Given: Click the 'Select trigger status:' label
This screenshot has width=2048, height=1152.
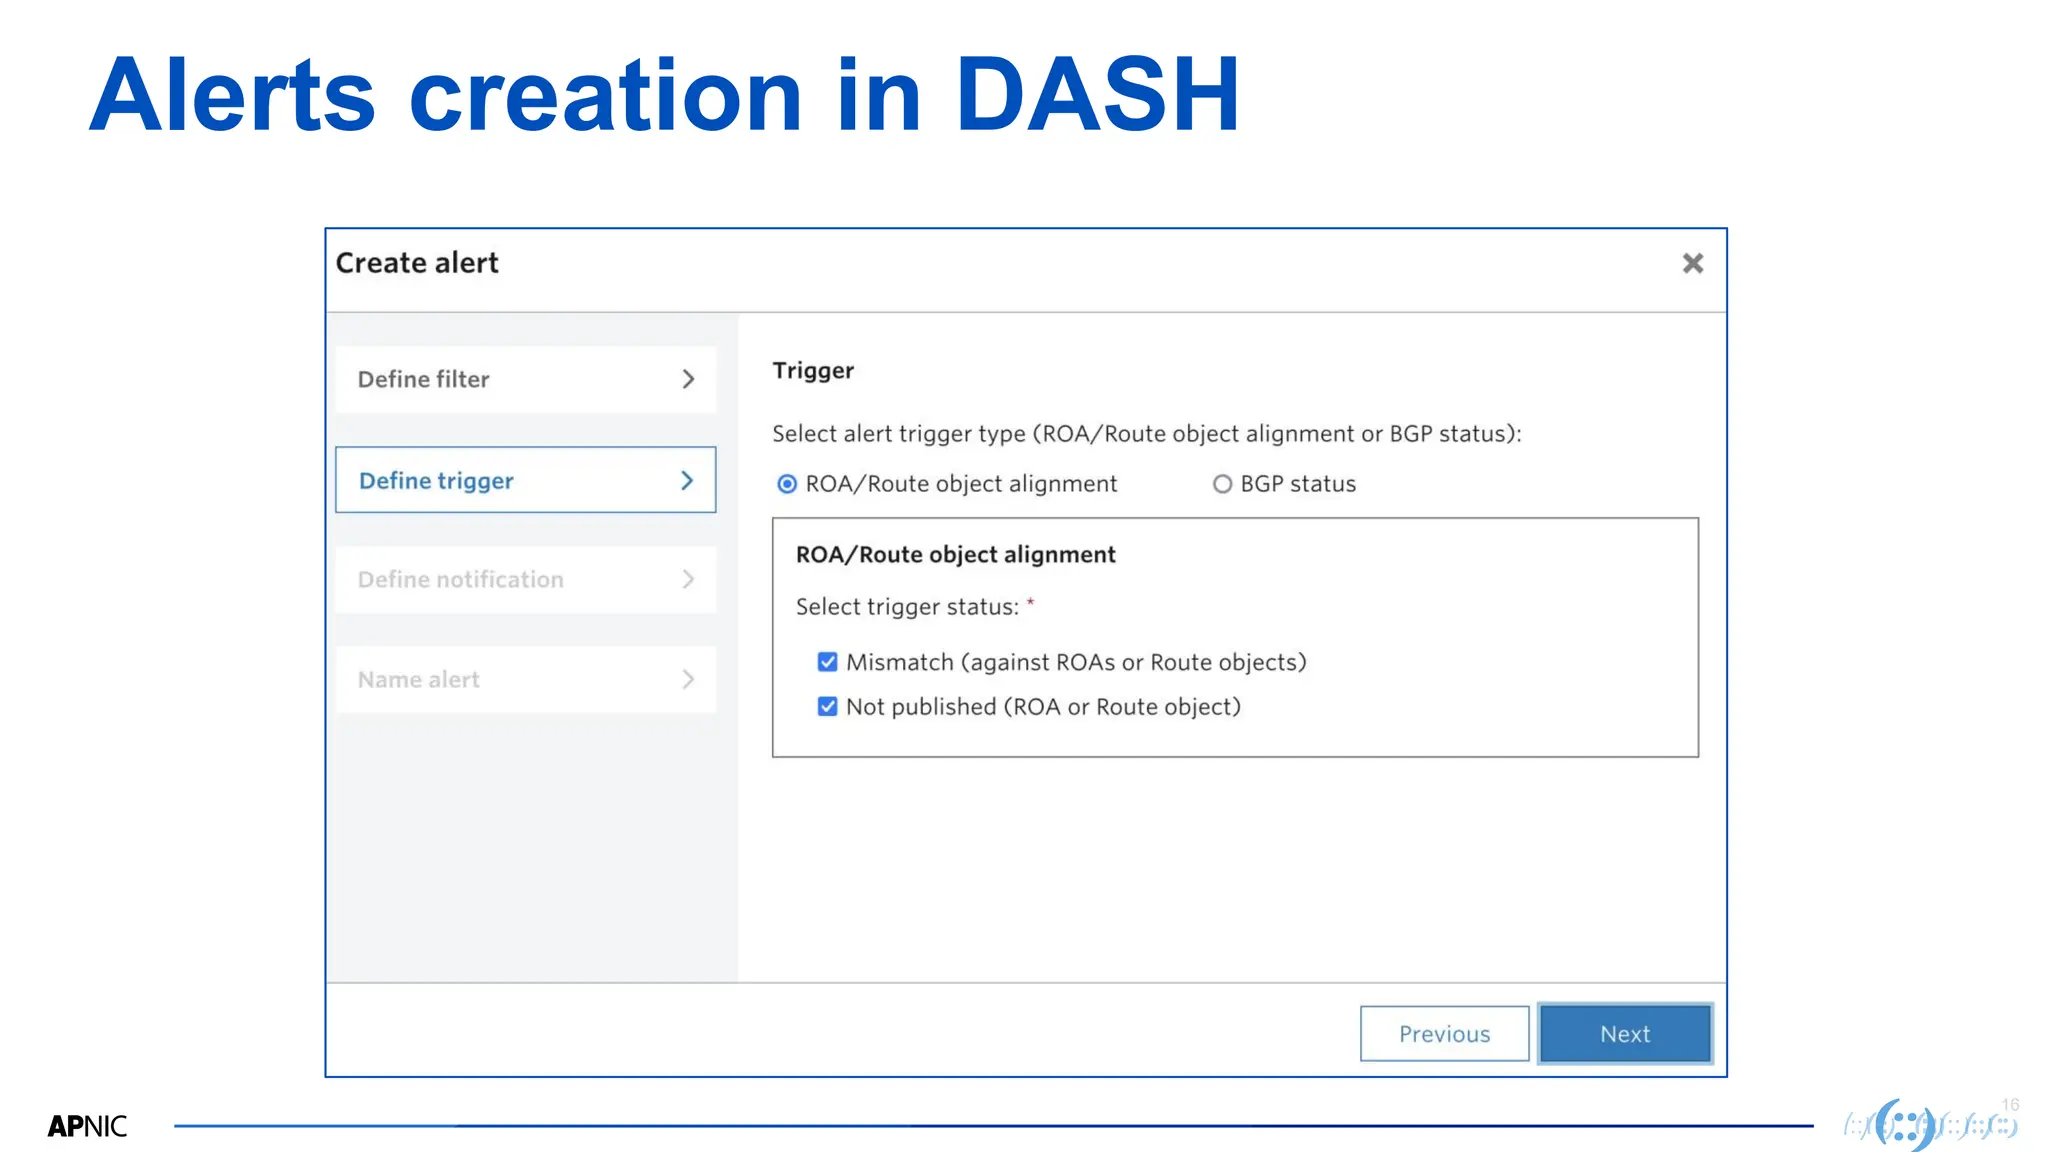Looking at the screenshot, I should pos(907,607).
